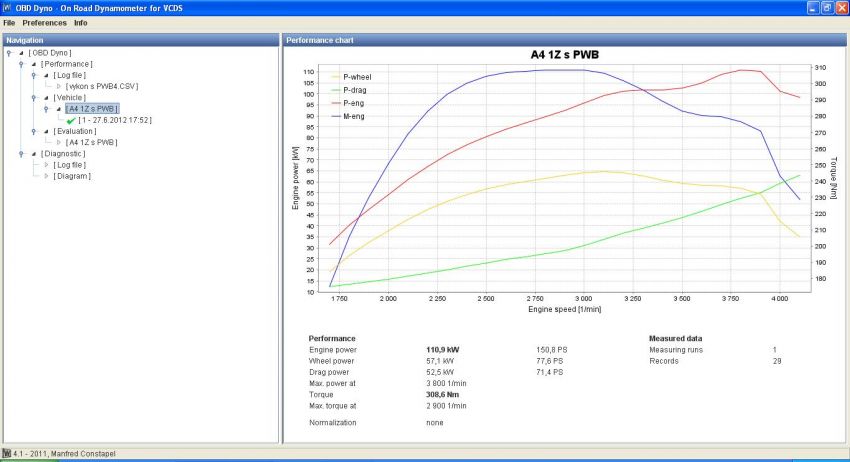Screen dimensions: 850x462
Task: Expand the A4 1Z s PWB evaluation entry
Action: 59,142
